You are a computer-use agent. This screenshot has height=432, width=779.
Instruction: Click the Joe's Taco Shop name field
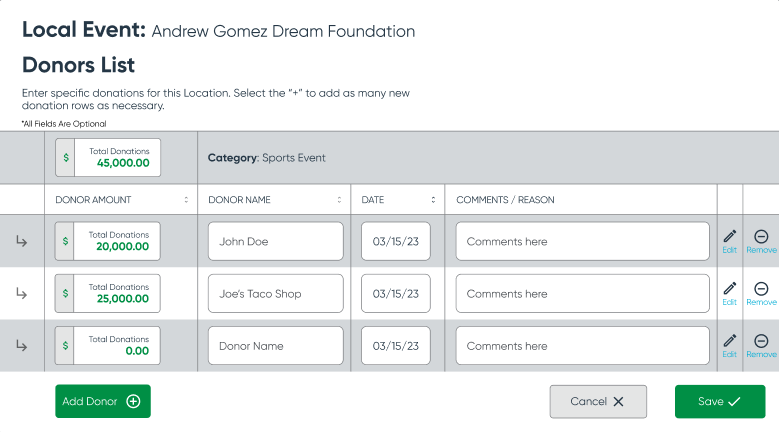pyautogui.click(x=275, y=294)
